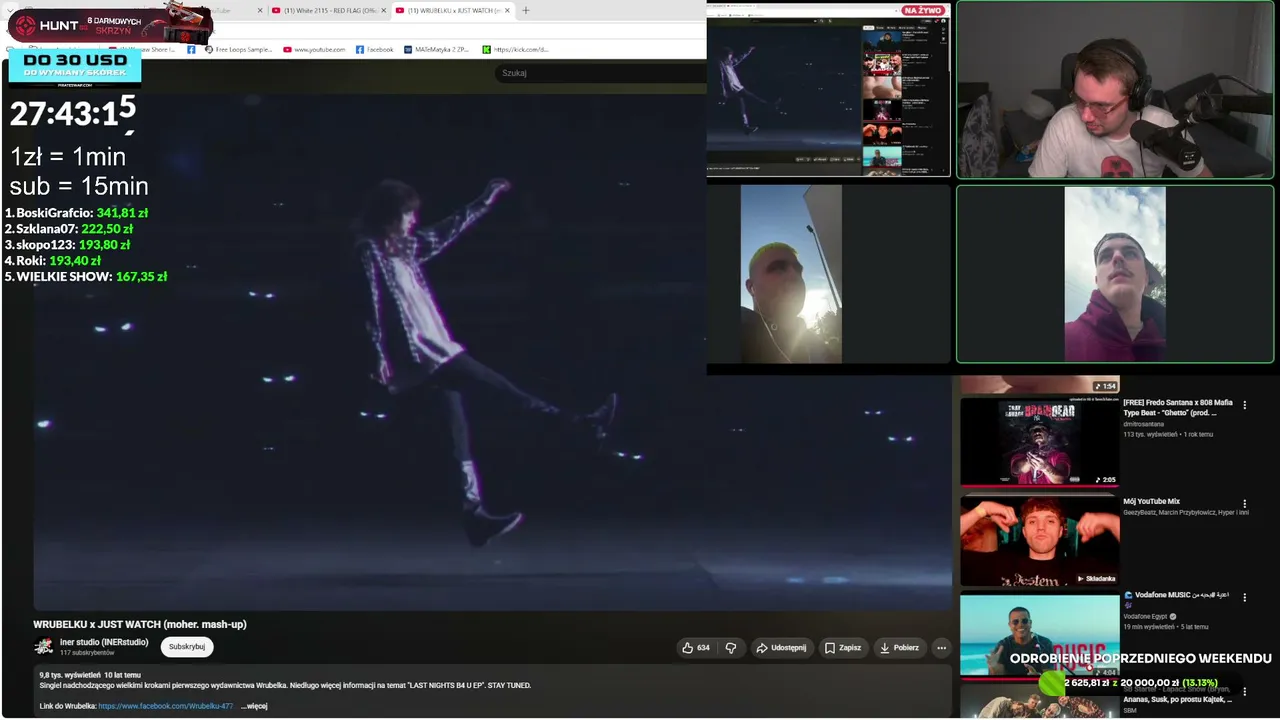Viewport: 1280px width, 720px height.
Task: Subscribe to iner studio with Subskrybuj
Action: [187, 647]
